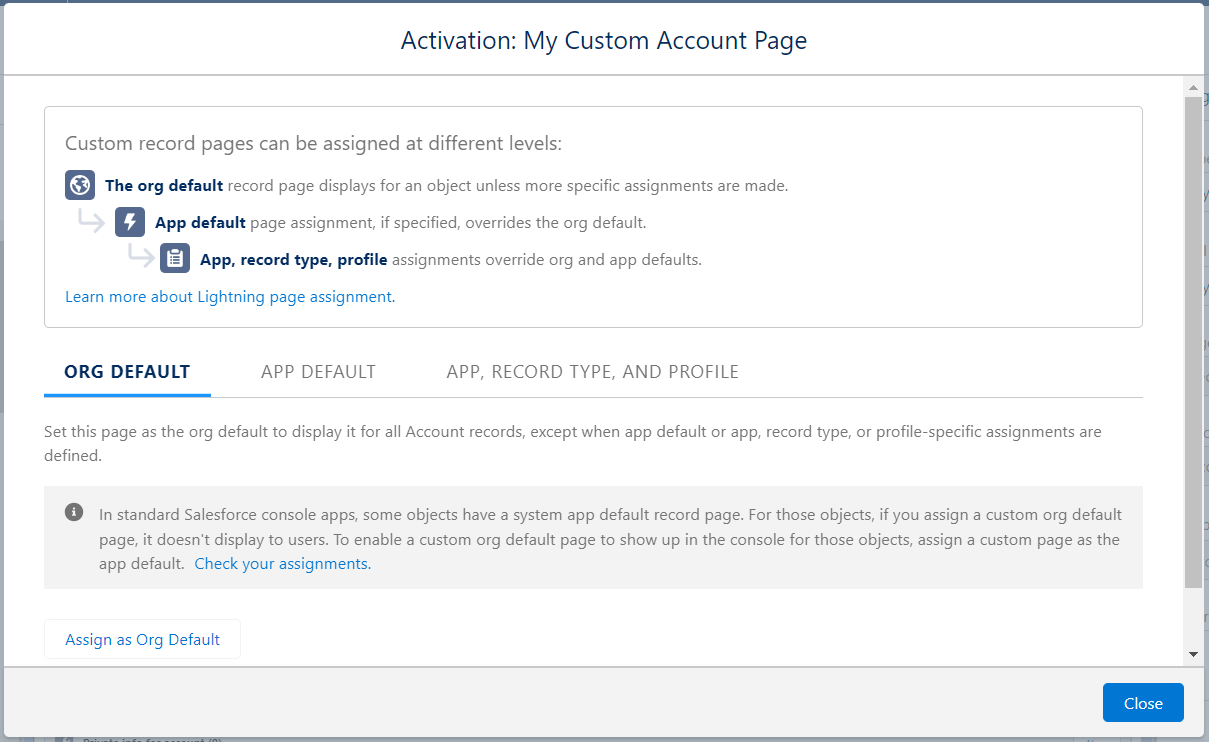This screenshot has height=742, width=1209.
Task: Switch to the APP DEFAULT tab
Action: click(x=318, y=372)
